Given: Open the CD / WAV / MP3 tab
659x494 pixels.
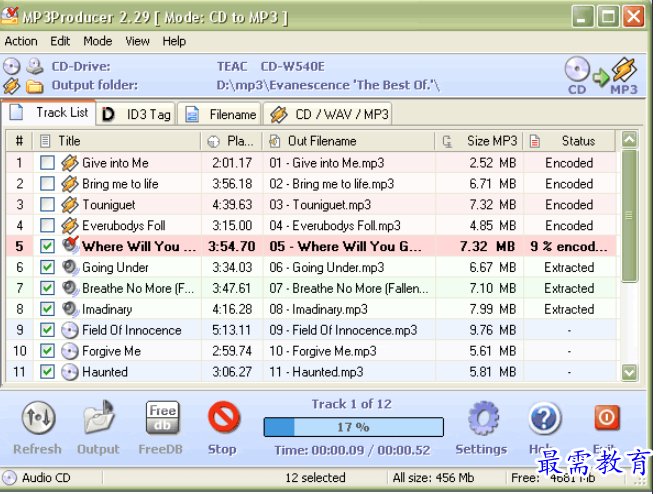Looking at the screenshot, I should (329, 114).
